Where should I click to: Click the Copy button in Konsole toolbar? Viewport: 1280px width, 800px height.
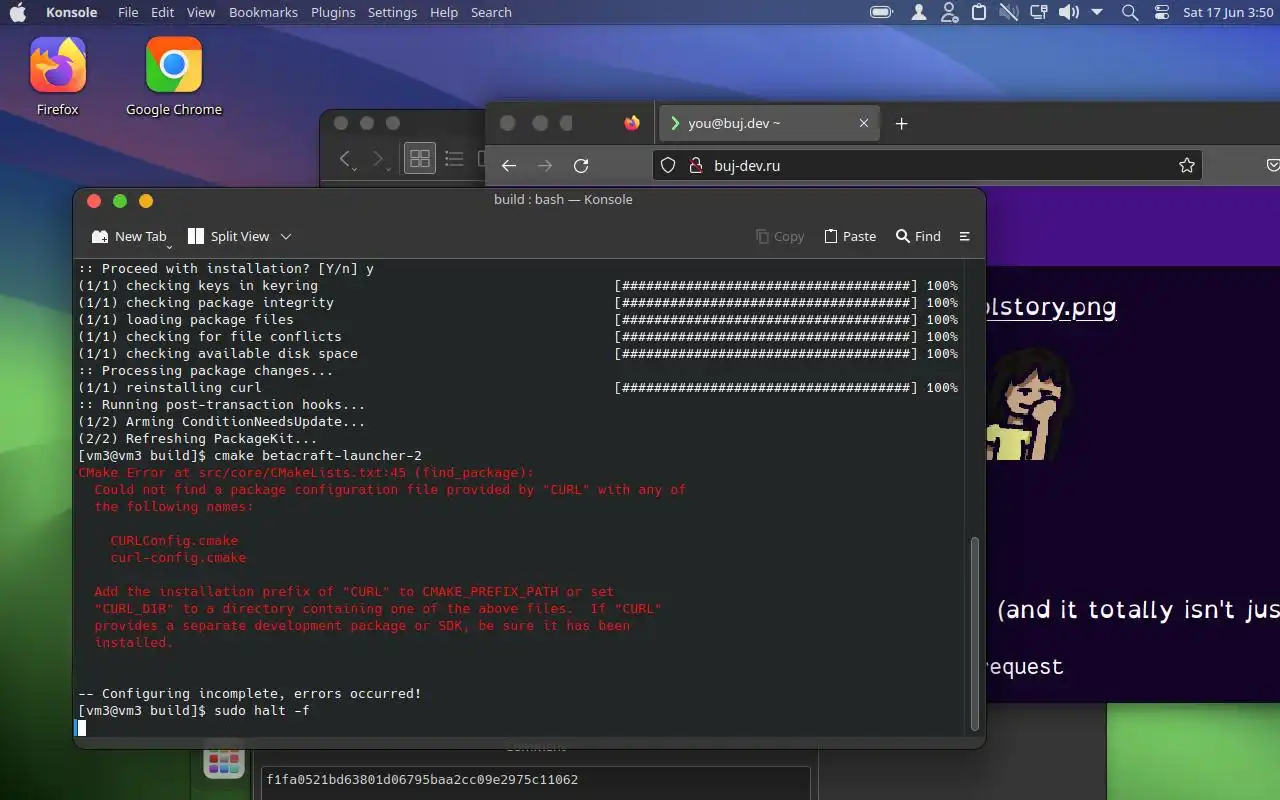click(x=780, y=236)
